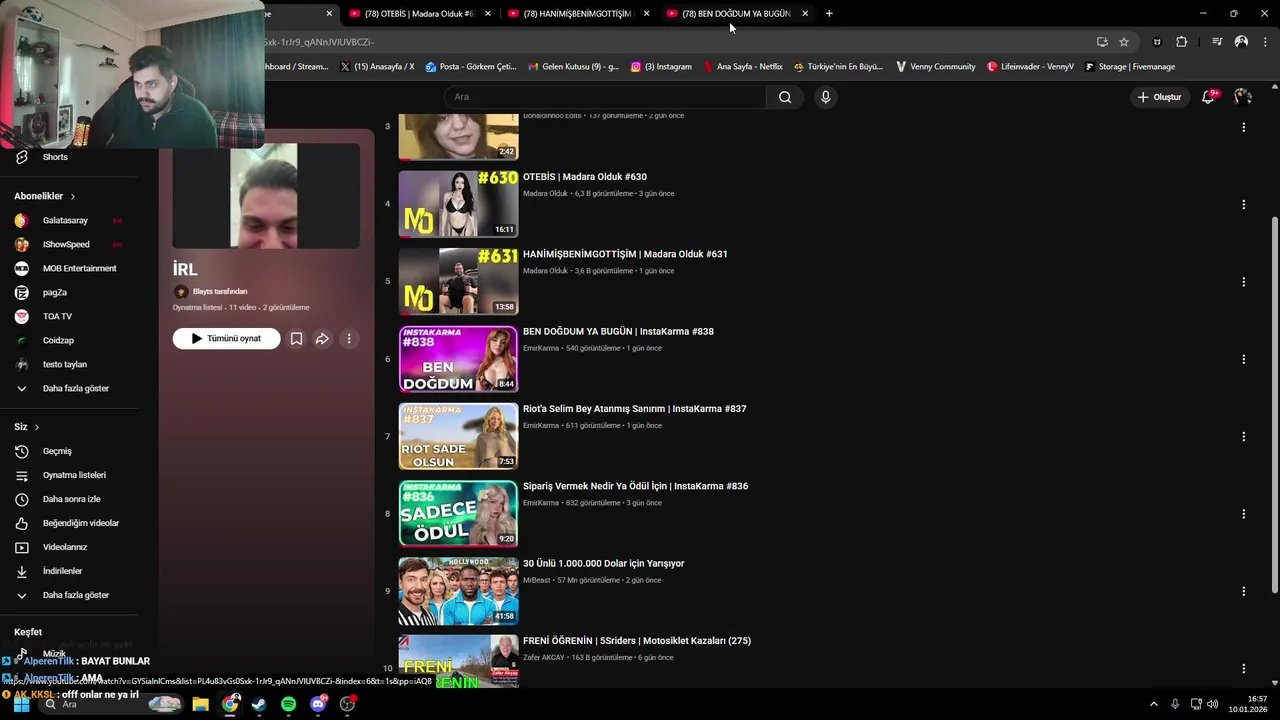Open options menu for InstaKarma #837 video
Screen dimensions: 1280x720
1243,436
